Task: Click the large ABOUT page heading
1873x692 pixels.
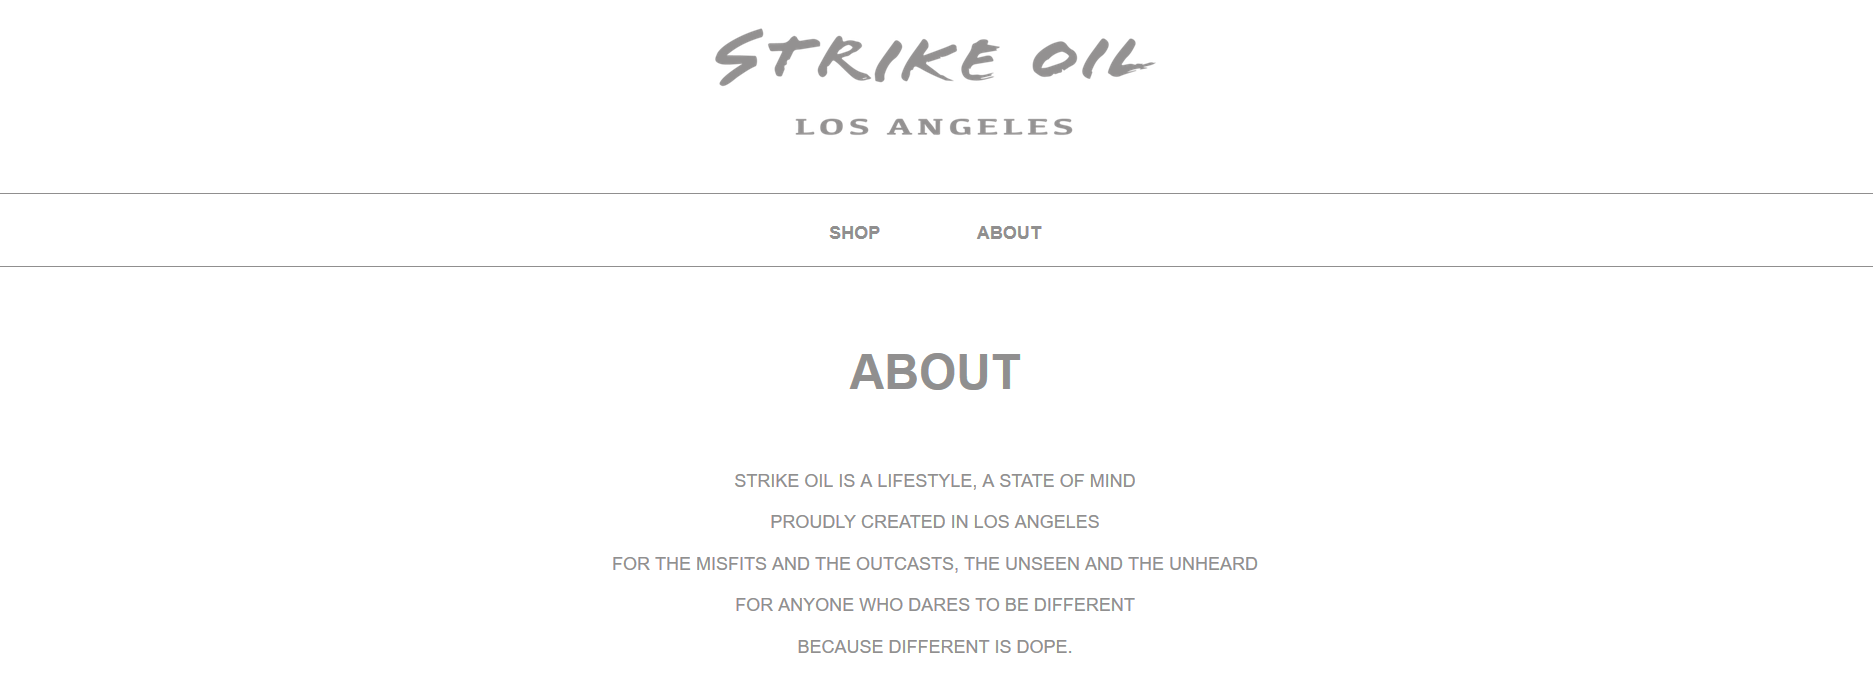Action: (x=934, y=372)
